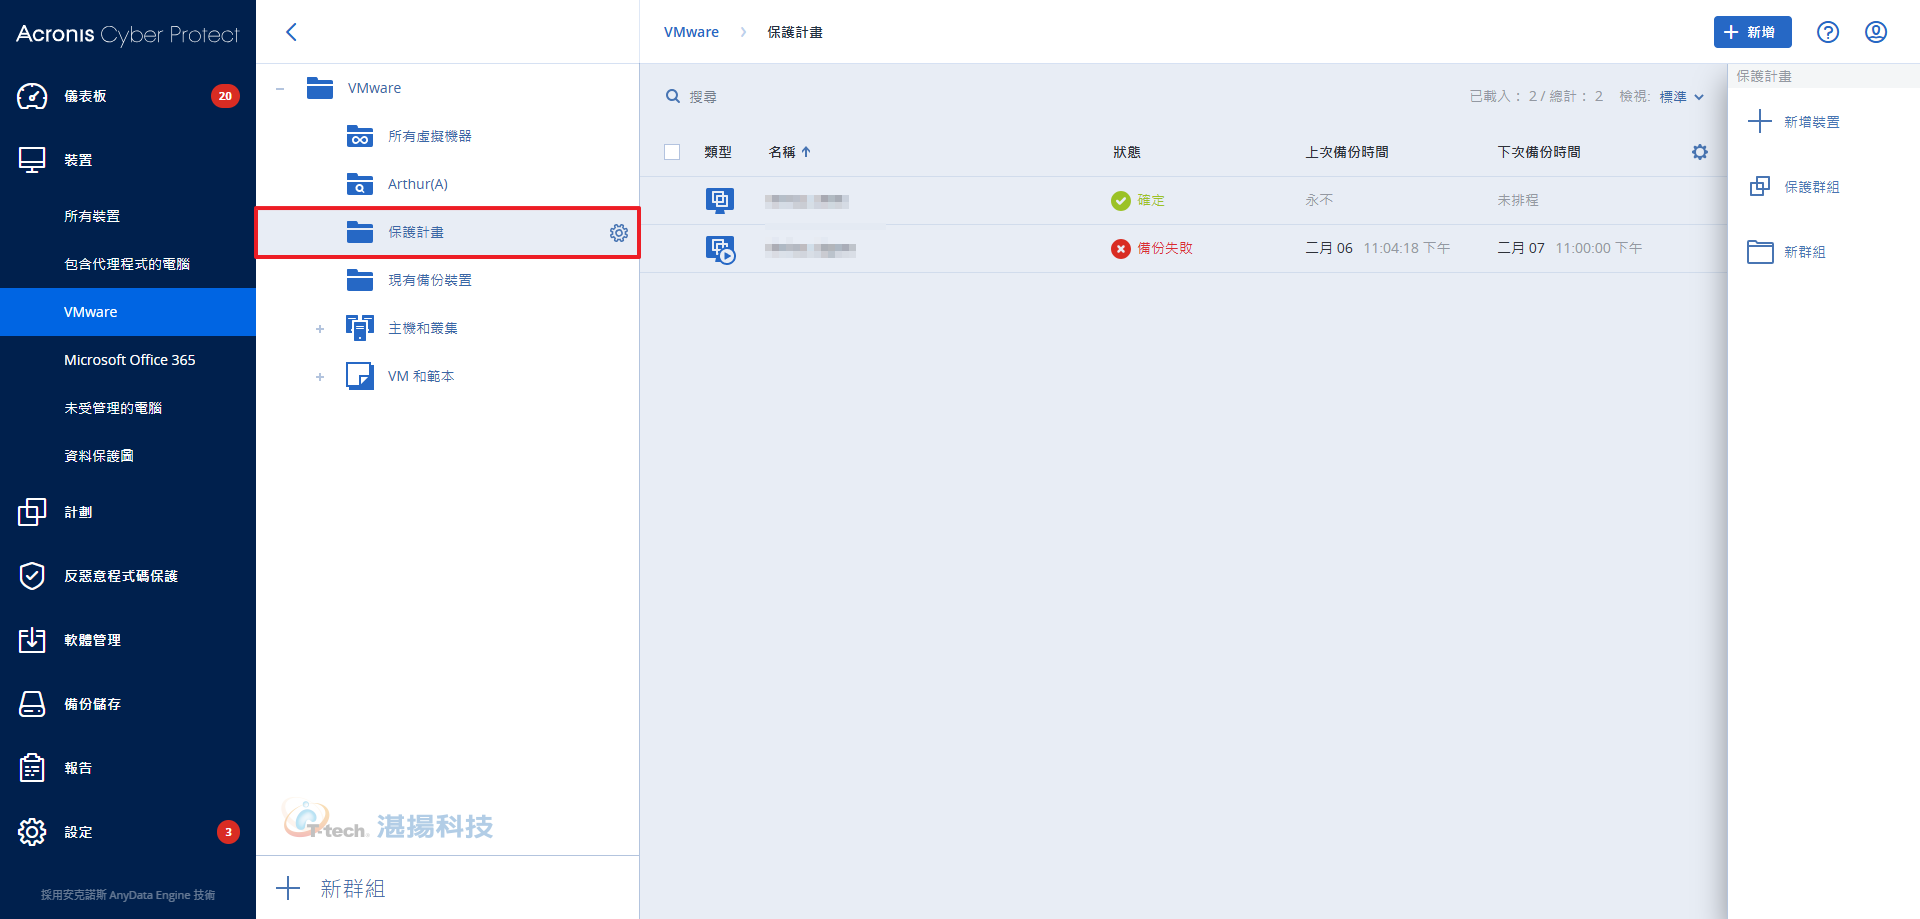This screenshot has width=1920, height=919.
Task: Click settings badge showing 3
Action: click(228, 832)
